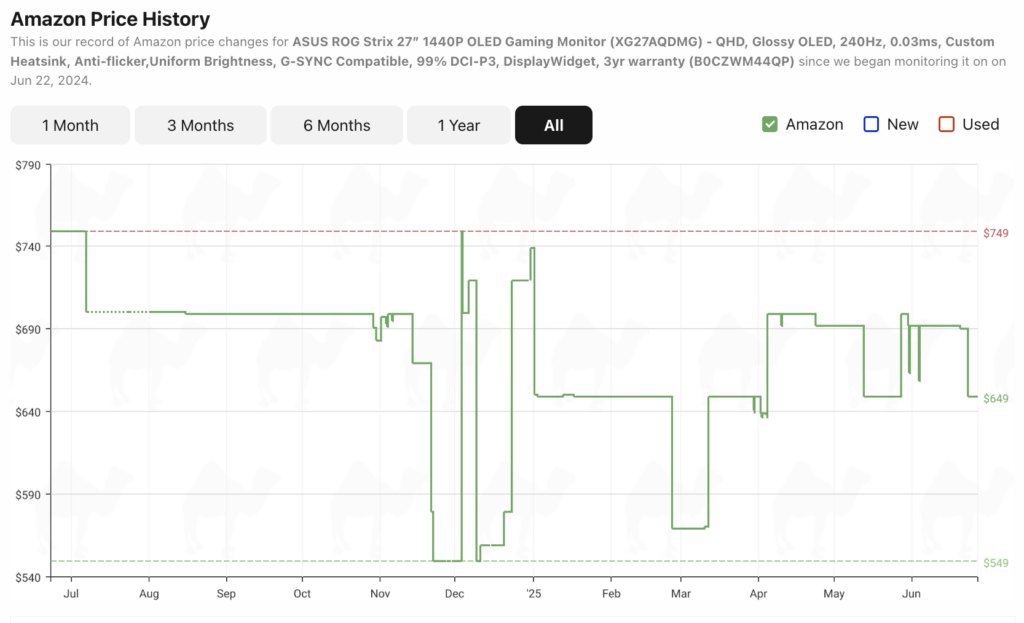The width and height of the screenshot is (1024, 623).
Task: Click the $649 current price label
Action: pyautogui.click(x=995, y=398)
